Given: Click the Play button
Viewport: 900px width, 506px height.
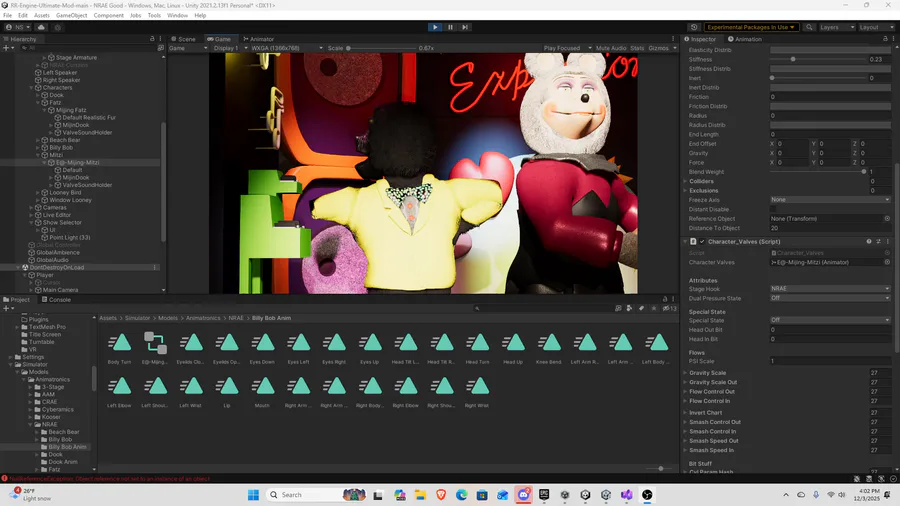Looking at the screenshot, I should pyautogui.click(x=435, y=27).
